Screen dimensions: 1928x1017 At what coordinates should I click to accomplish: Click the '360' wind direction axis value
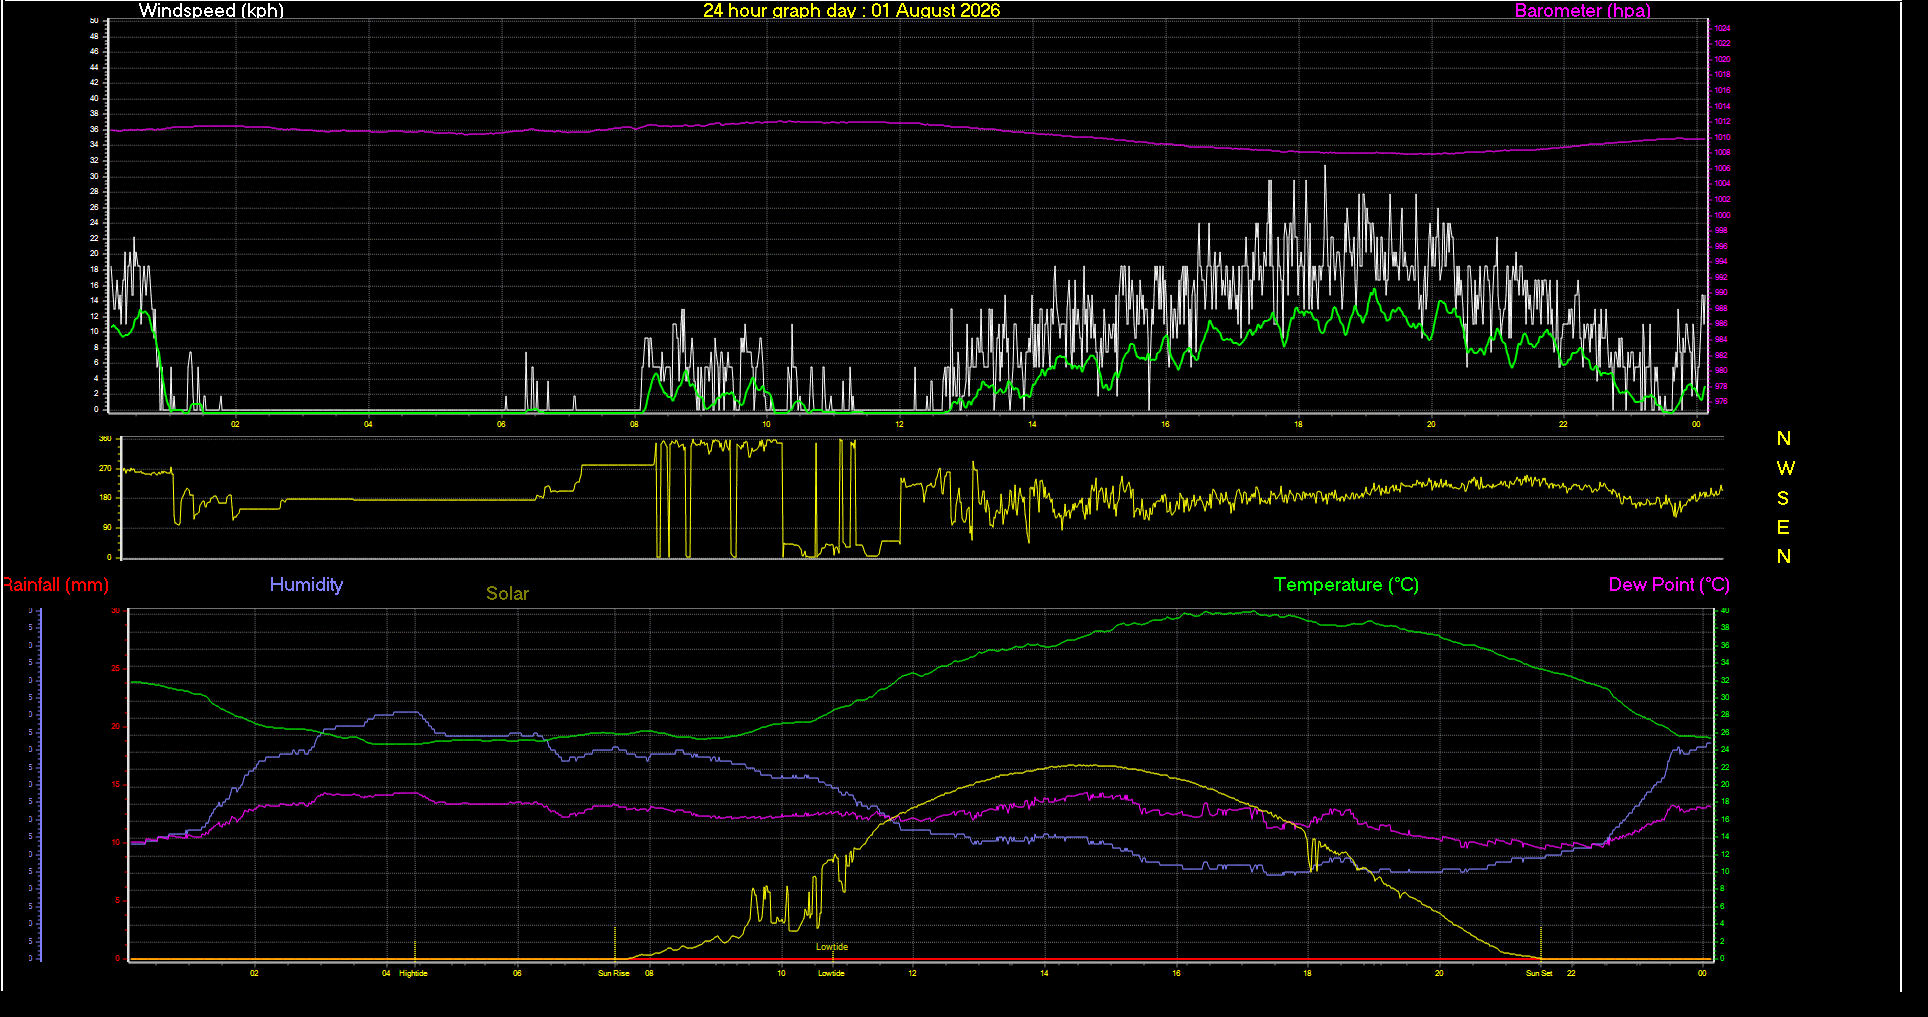click(105, 439)
